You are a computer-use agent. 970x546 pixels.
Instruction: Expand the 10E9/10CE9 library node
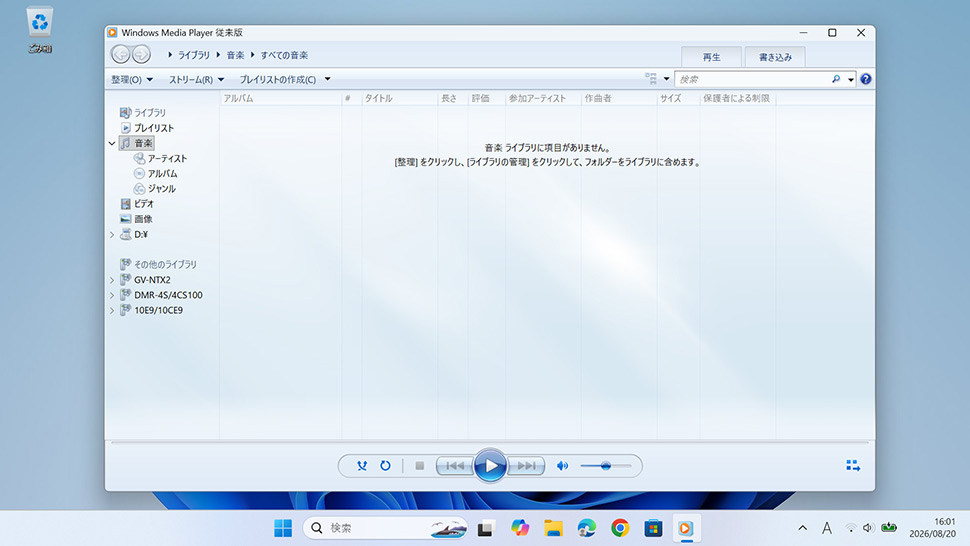pos(112,310)
